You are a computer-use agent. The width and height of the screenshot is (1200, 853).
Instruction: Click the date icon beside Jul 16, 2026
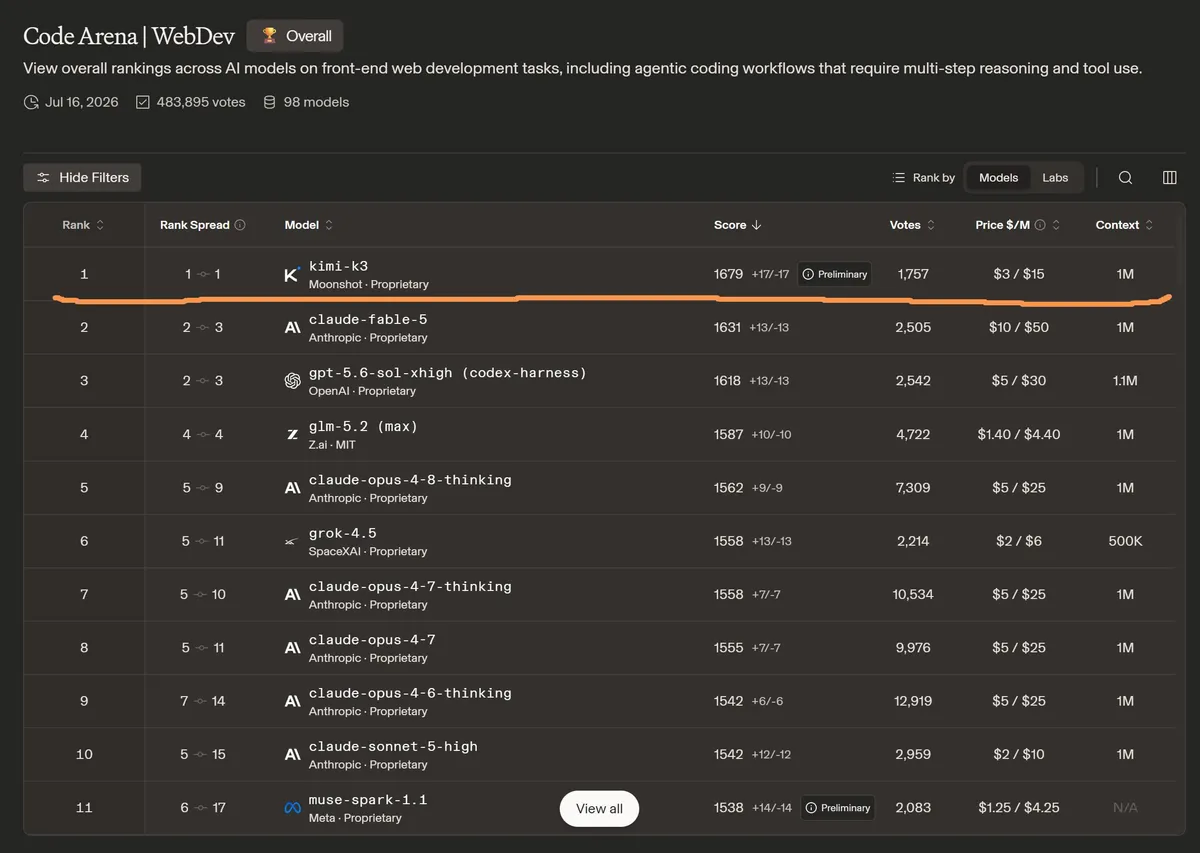(31, 102)
